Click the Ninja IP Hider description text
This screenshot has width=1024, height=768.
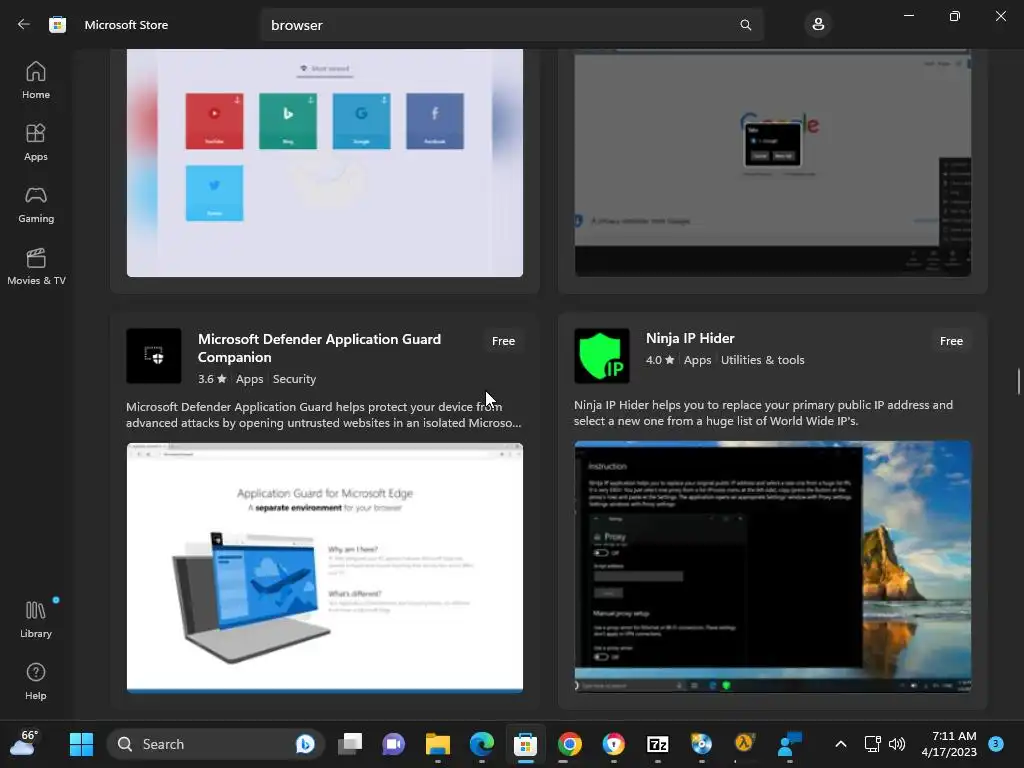pyautogui.click(x=763, y=413)
